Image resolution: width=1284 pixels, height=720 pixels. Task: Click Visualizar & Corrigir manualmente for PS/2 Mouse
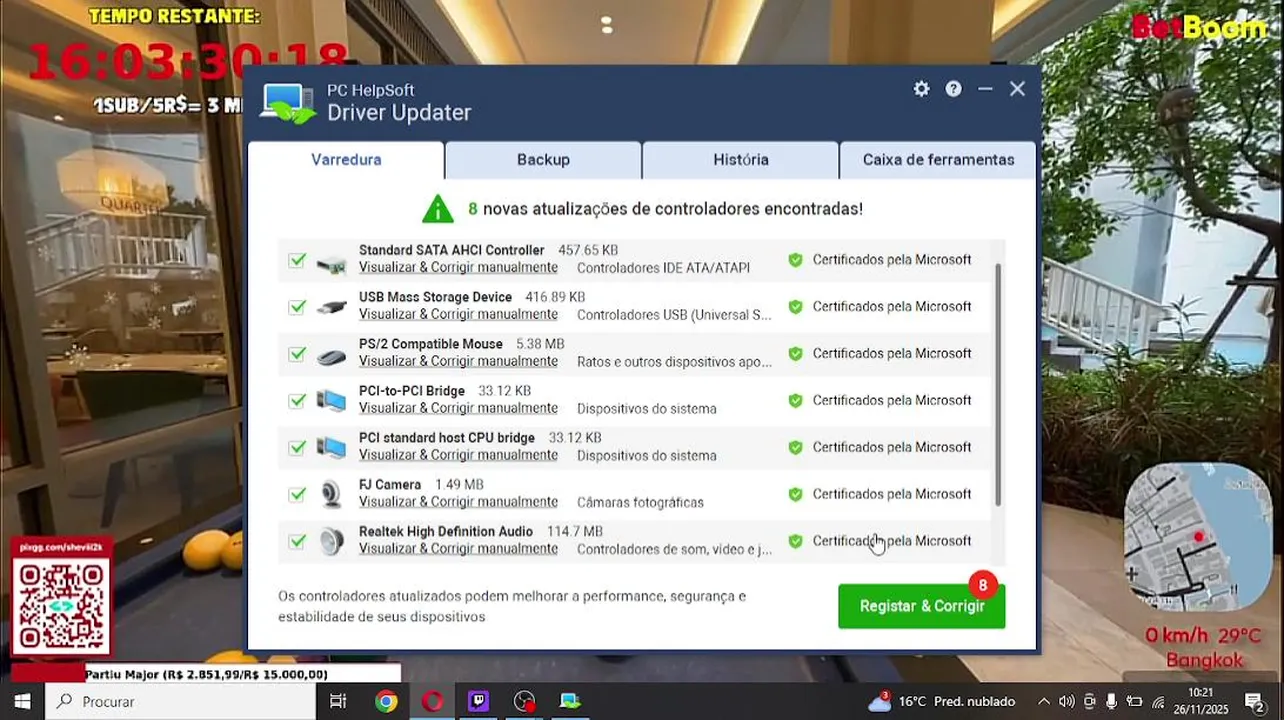[458, 362]
